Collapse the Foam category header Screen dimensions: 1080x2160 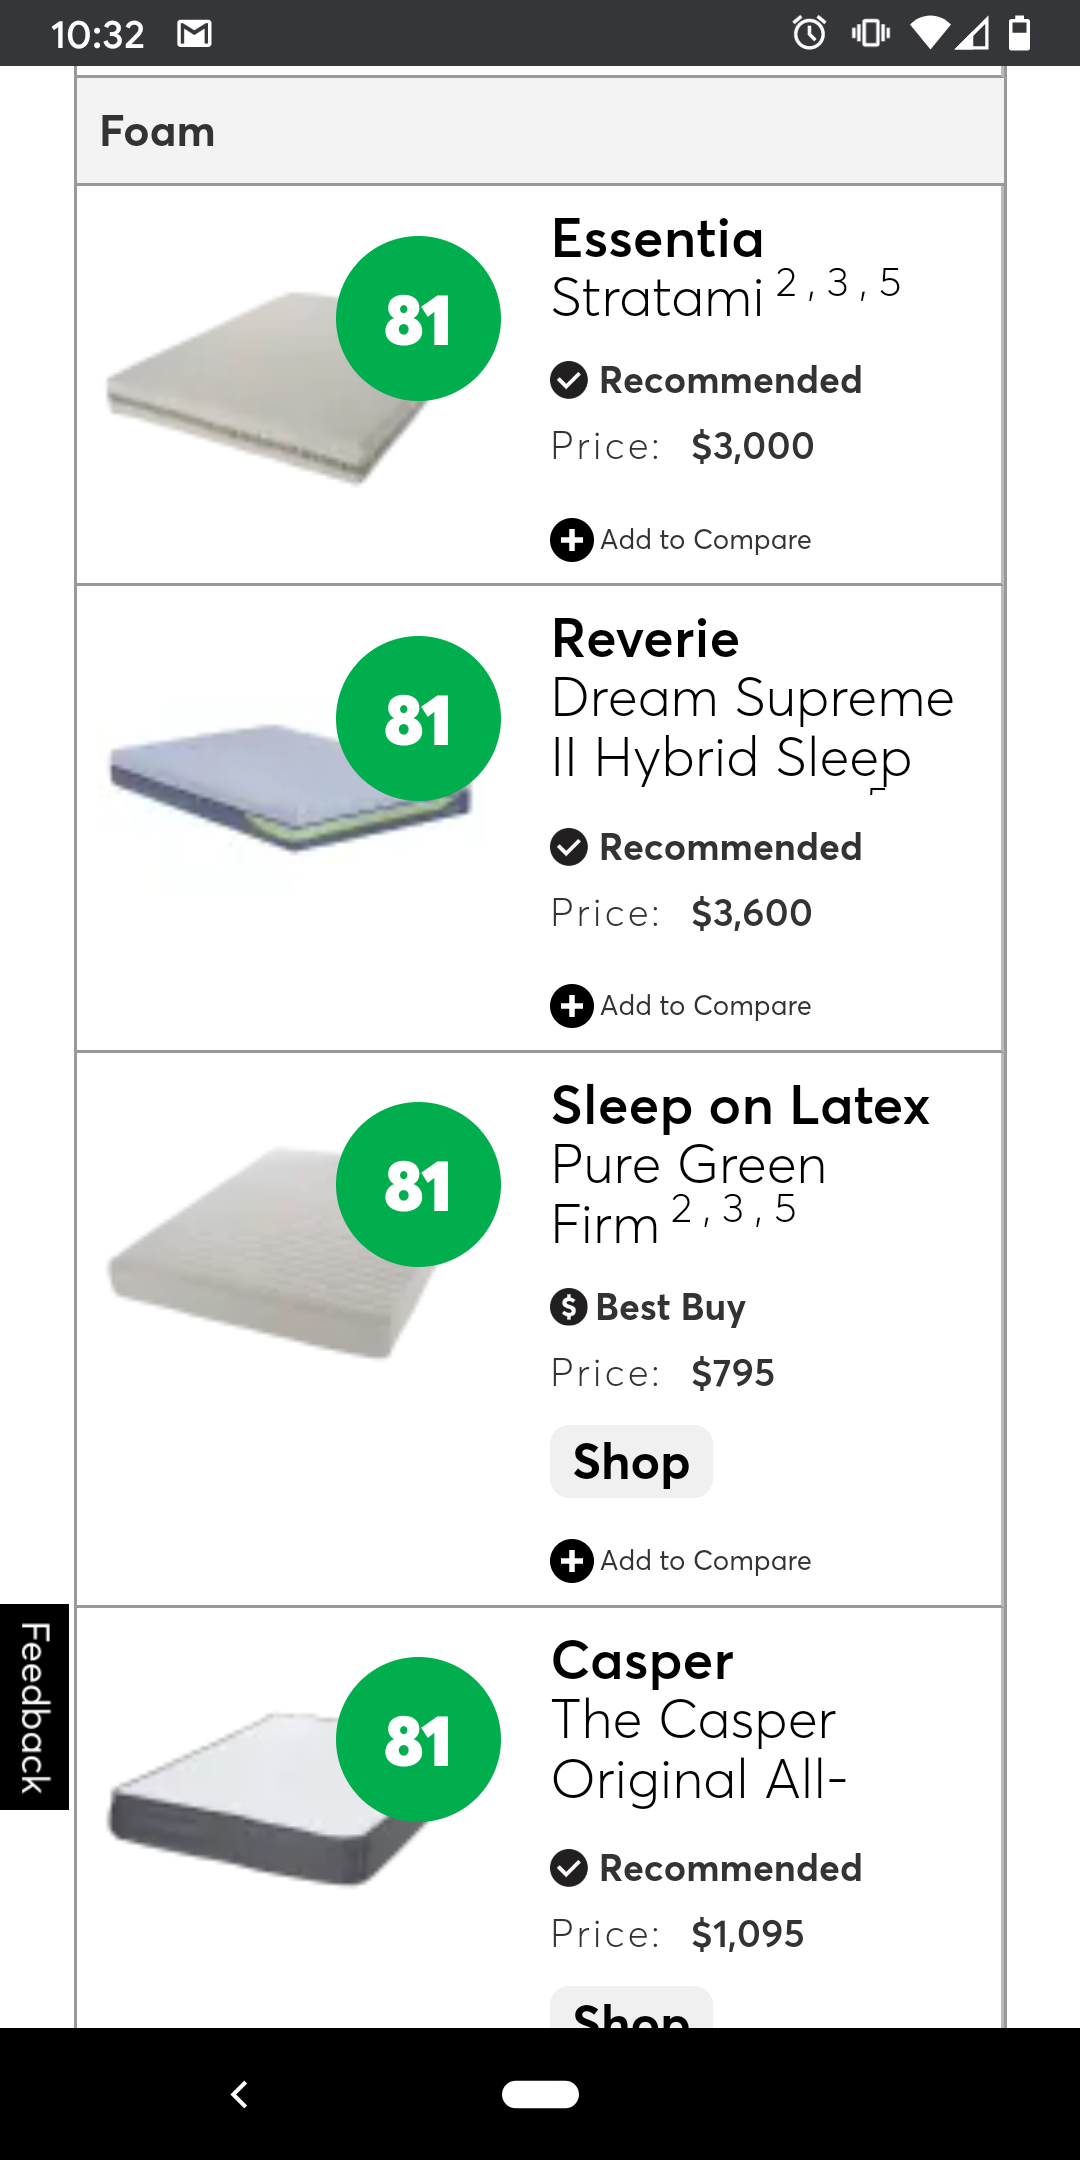pyautogui.click(x=540, y=131)
